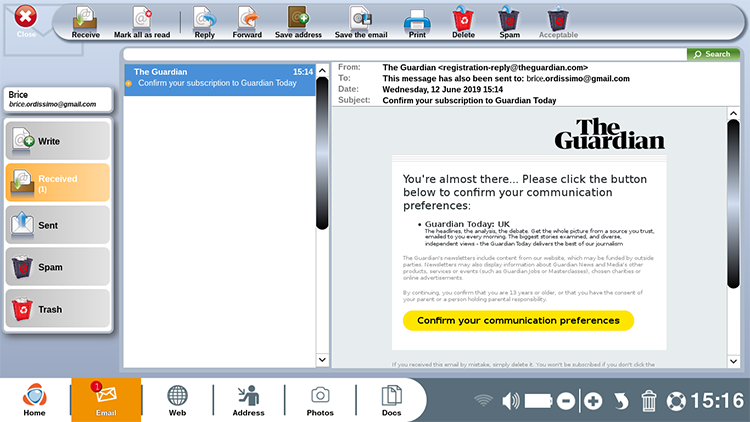Click the Brice account name box
750x422 pixels.
[x=58, y=99]
